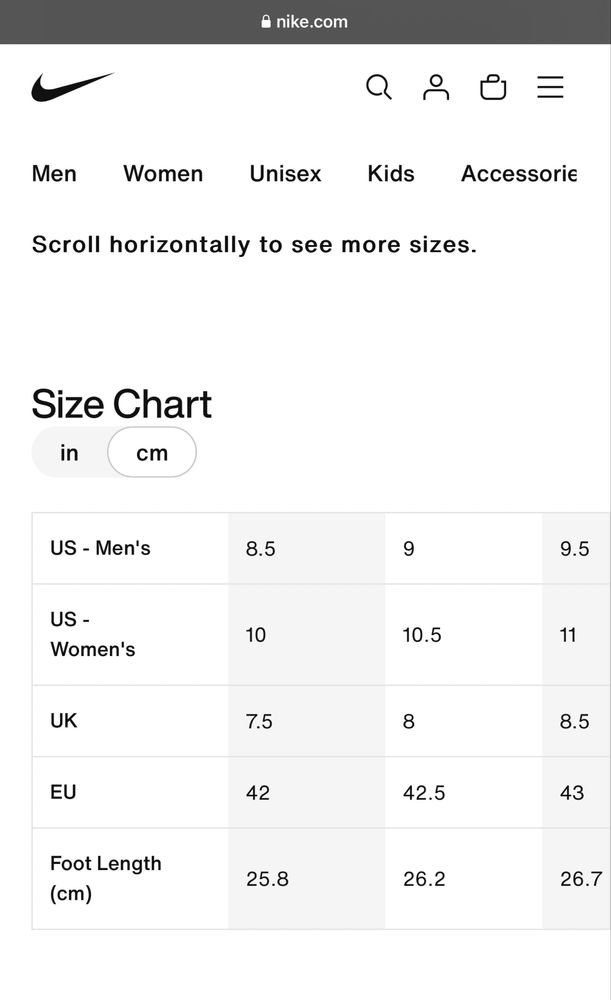The image size is (611, 1000).
Task: Select the EU 42.5 size cell
Action: point(464,793)
